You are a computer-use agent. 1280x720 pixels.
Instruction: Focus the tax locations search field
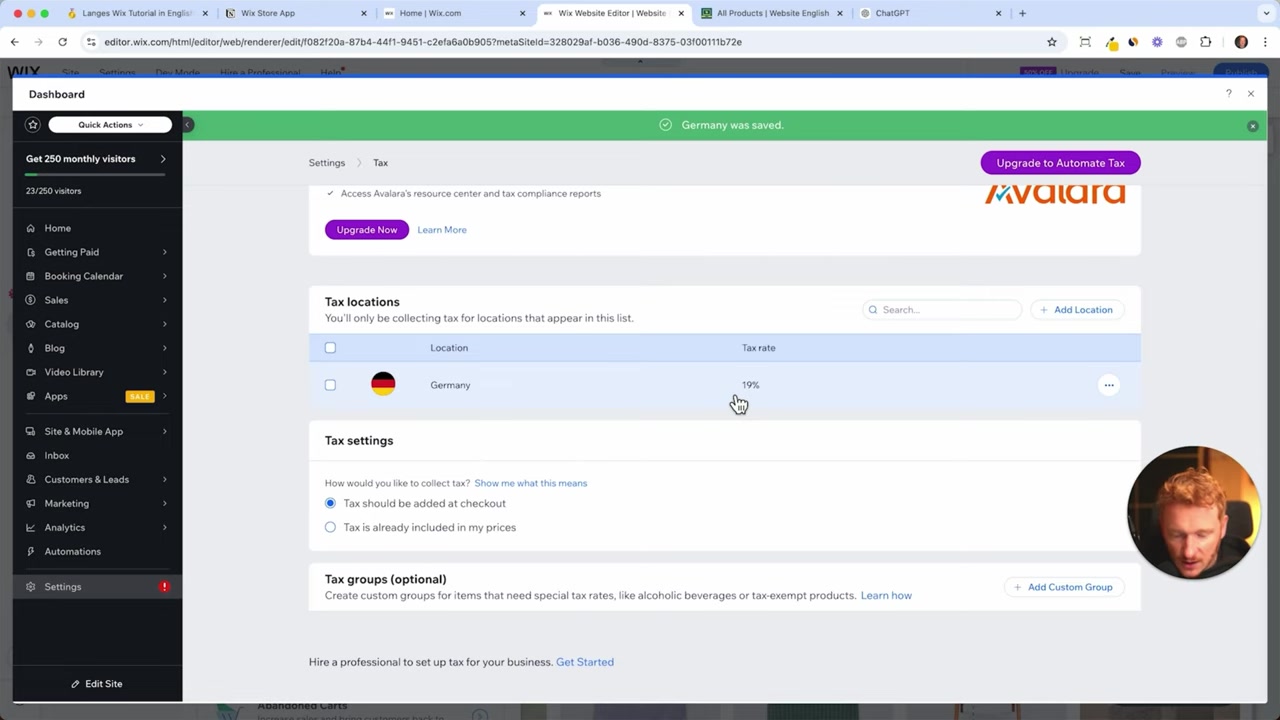click(942, 310)
